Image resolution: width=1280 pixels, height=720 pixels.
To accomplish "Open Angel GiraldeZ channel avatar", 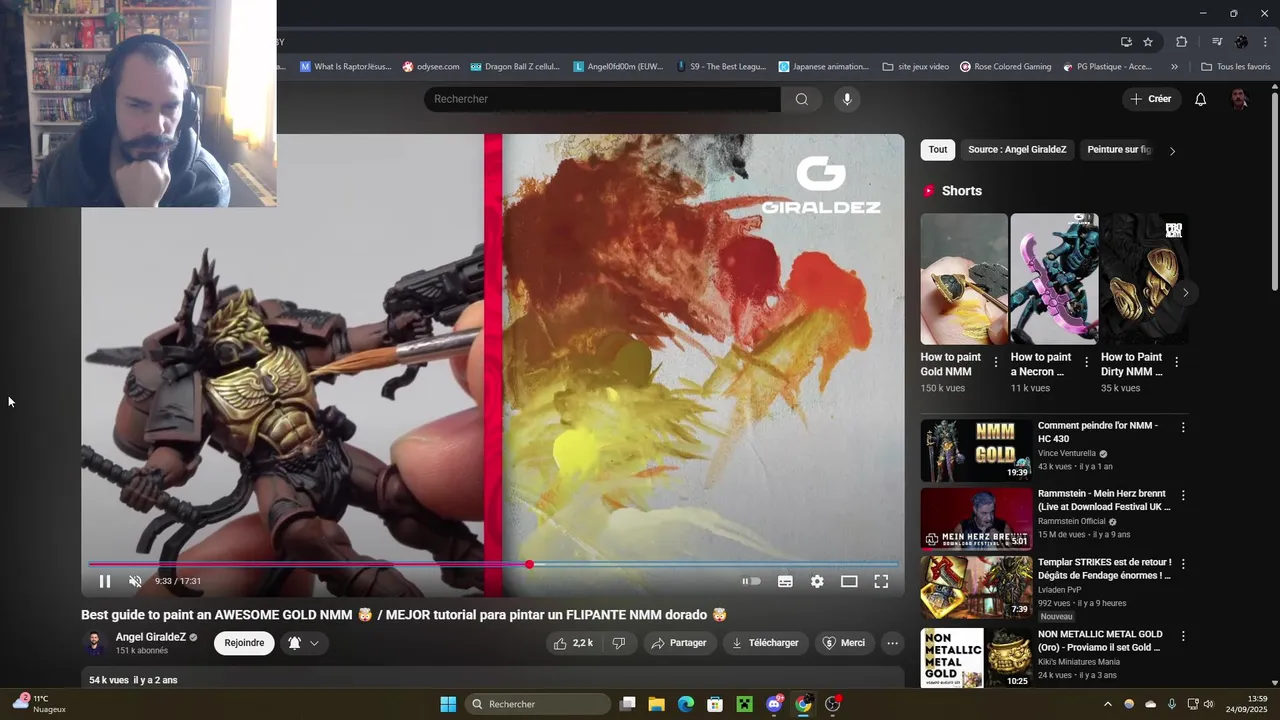I will coord(95,643).
